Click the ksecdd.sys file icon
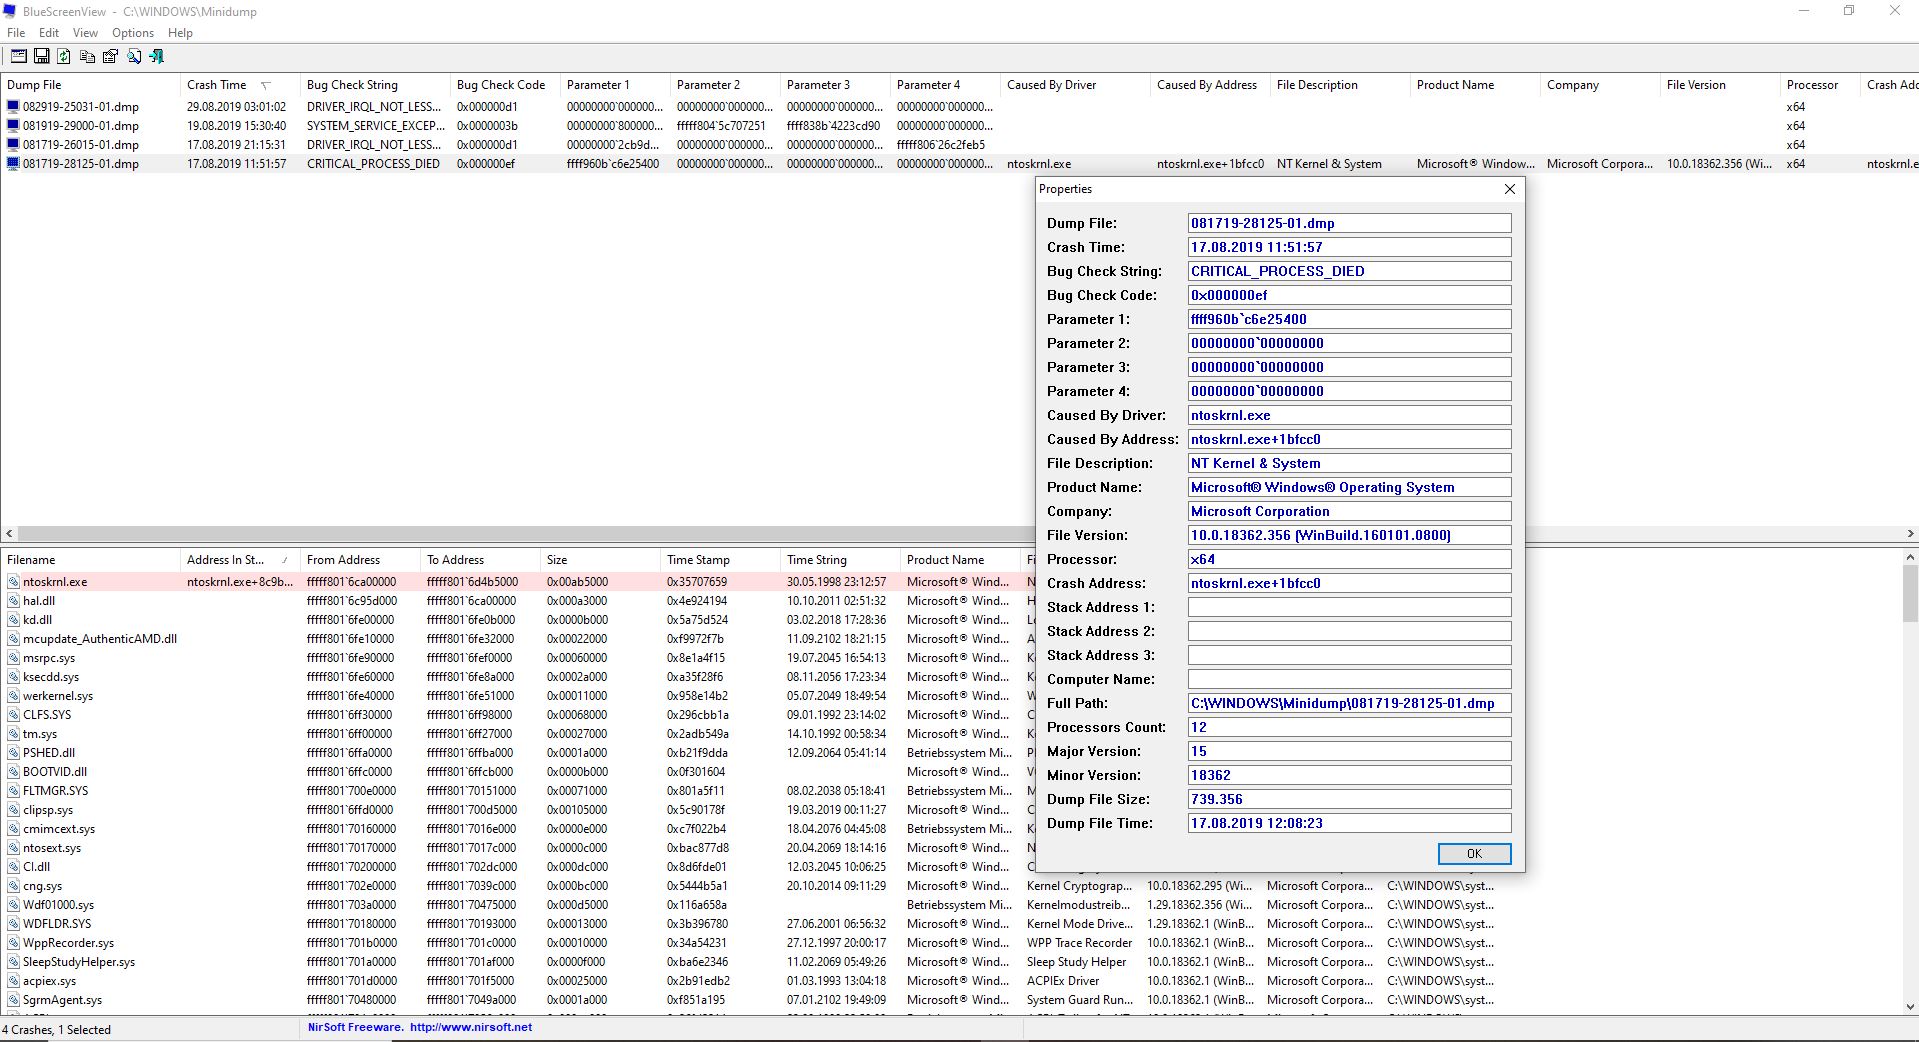Viewport: 1919px width, 1042px height. [13, 677]
